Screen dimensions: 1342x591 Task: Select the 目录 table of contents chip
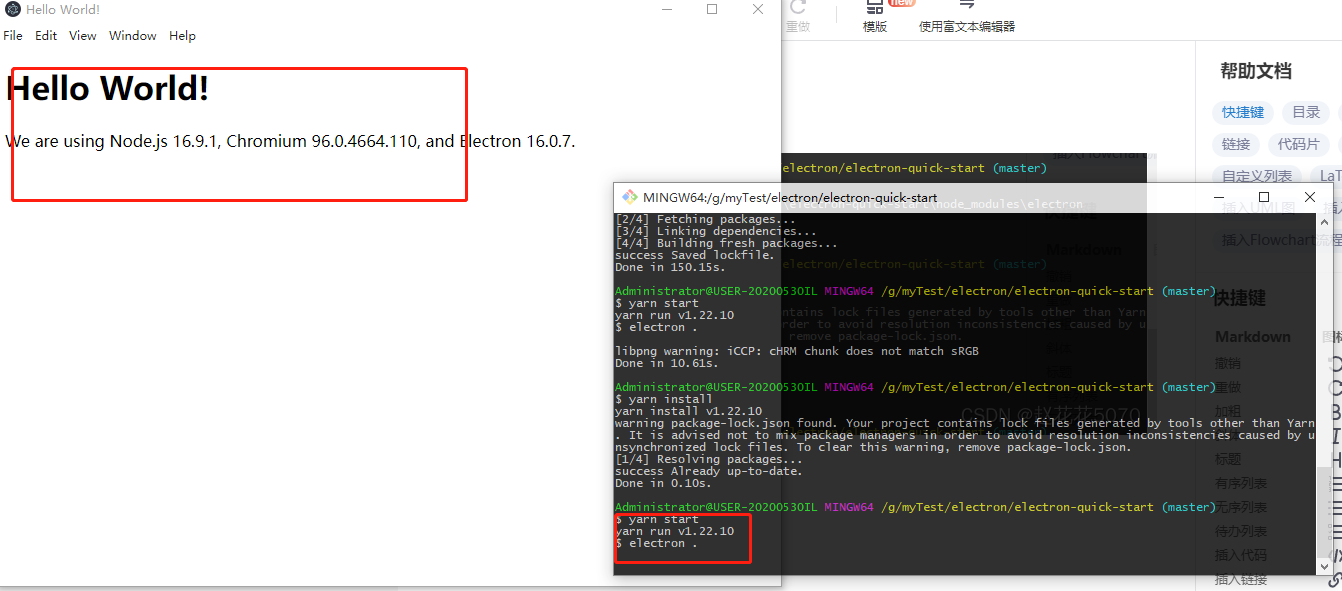[1306, 112]
